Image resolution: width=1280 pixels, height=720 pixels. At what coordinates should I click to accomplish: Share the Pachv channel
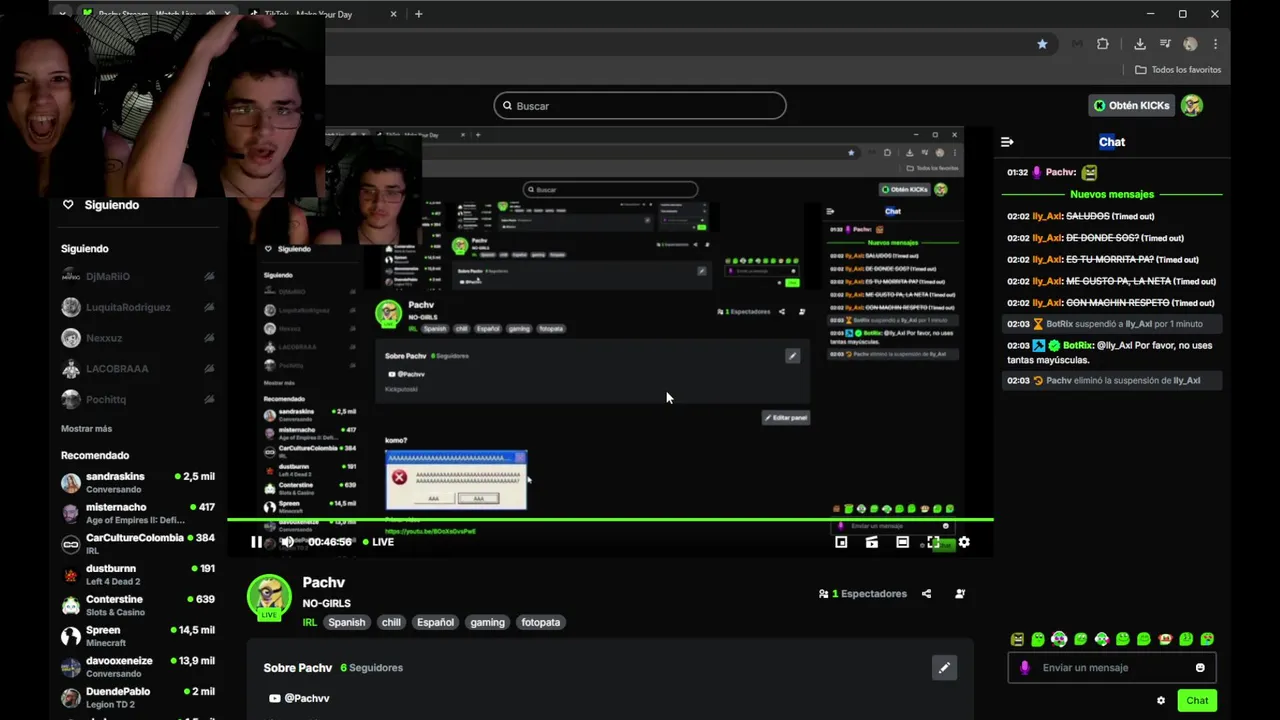(x=926, y=594)
